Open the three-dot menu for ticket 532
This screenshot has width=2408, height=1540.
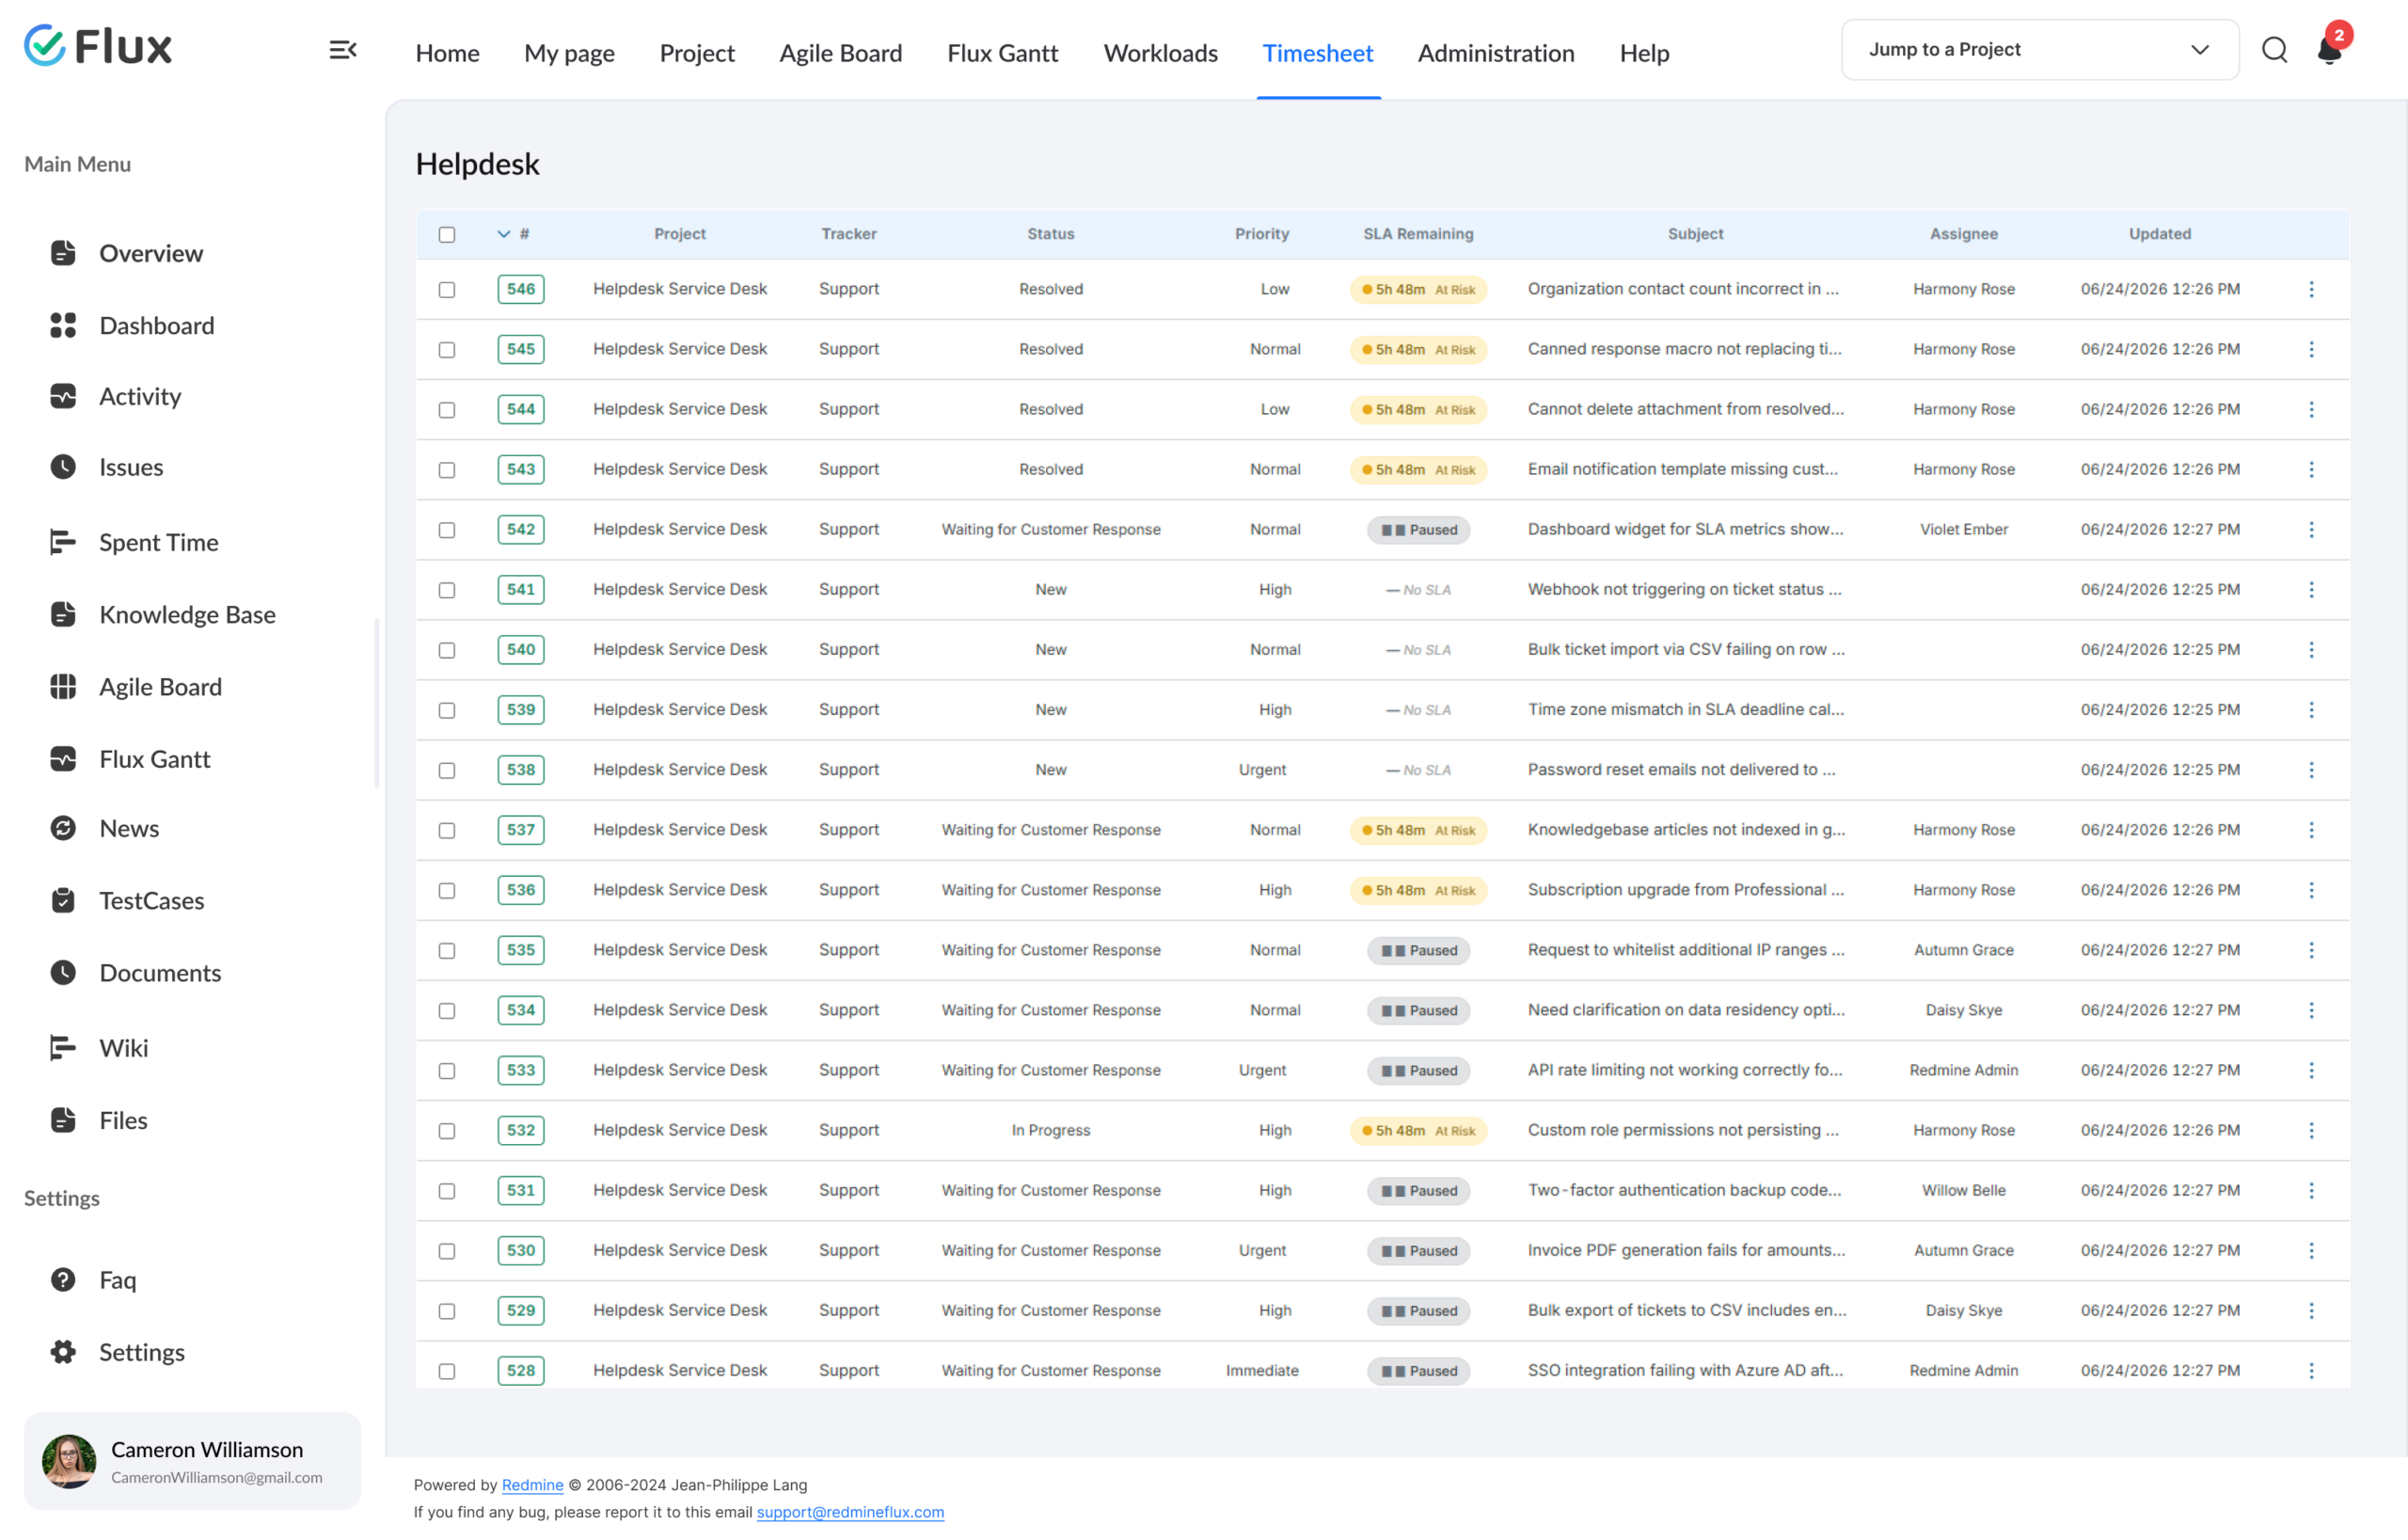coord(2311,1130)
